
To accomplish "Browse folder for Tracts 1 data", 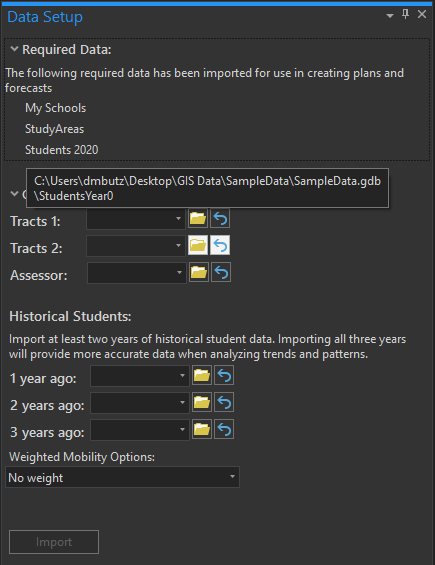I will (x=197, y=218).
